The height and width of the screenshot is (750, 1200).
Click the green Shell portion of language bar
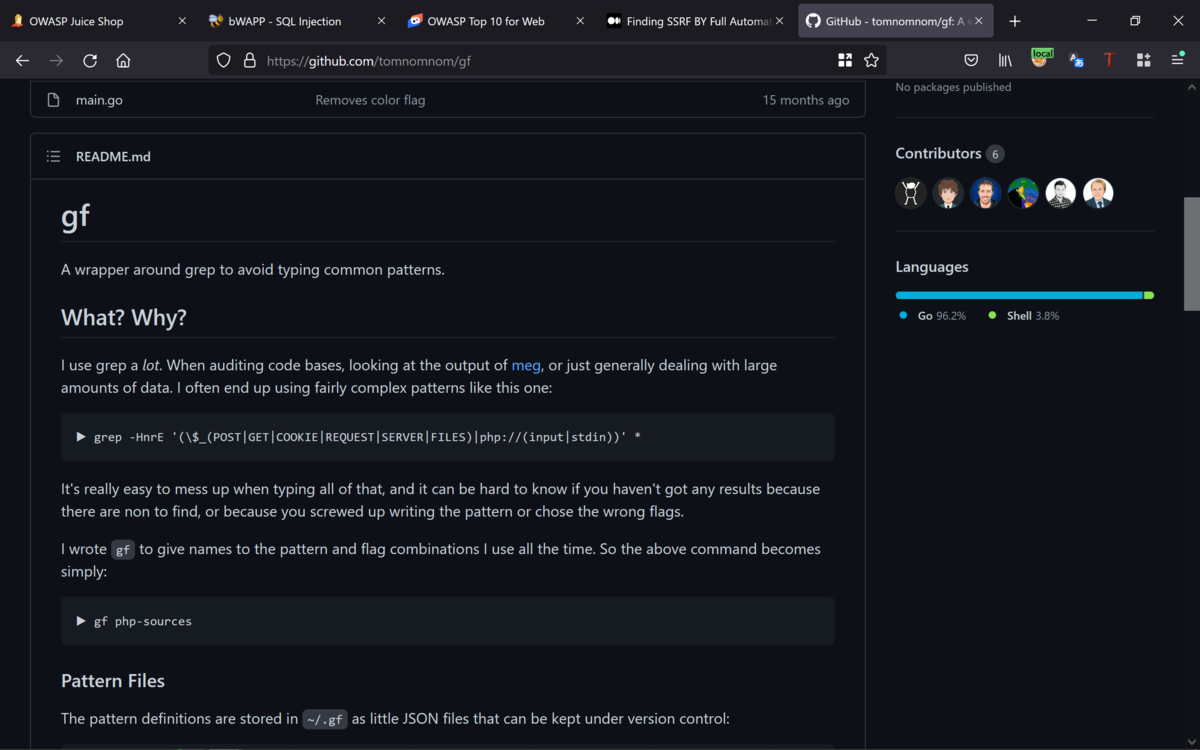[x=1149, y=295]
